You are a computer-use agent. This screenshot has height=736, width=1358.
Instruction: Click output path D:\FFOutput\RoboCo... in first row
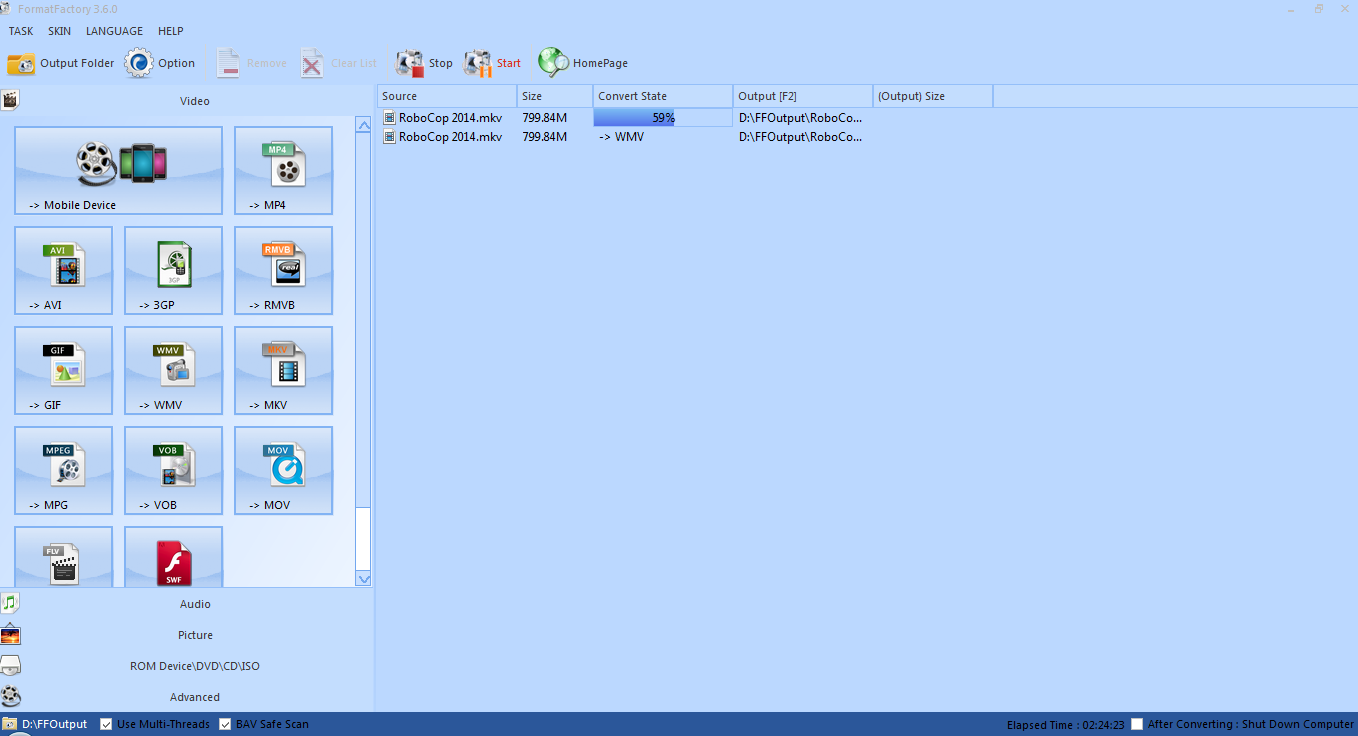801,118
